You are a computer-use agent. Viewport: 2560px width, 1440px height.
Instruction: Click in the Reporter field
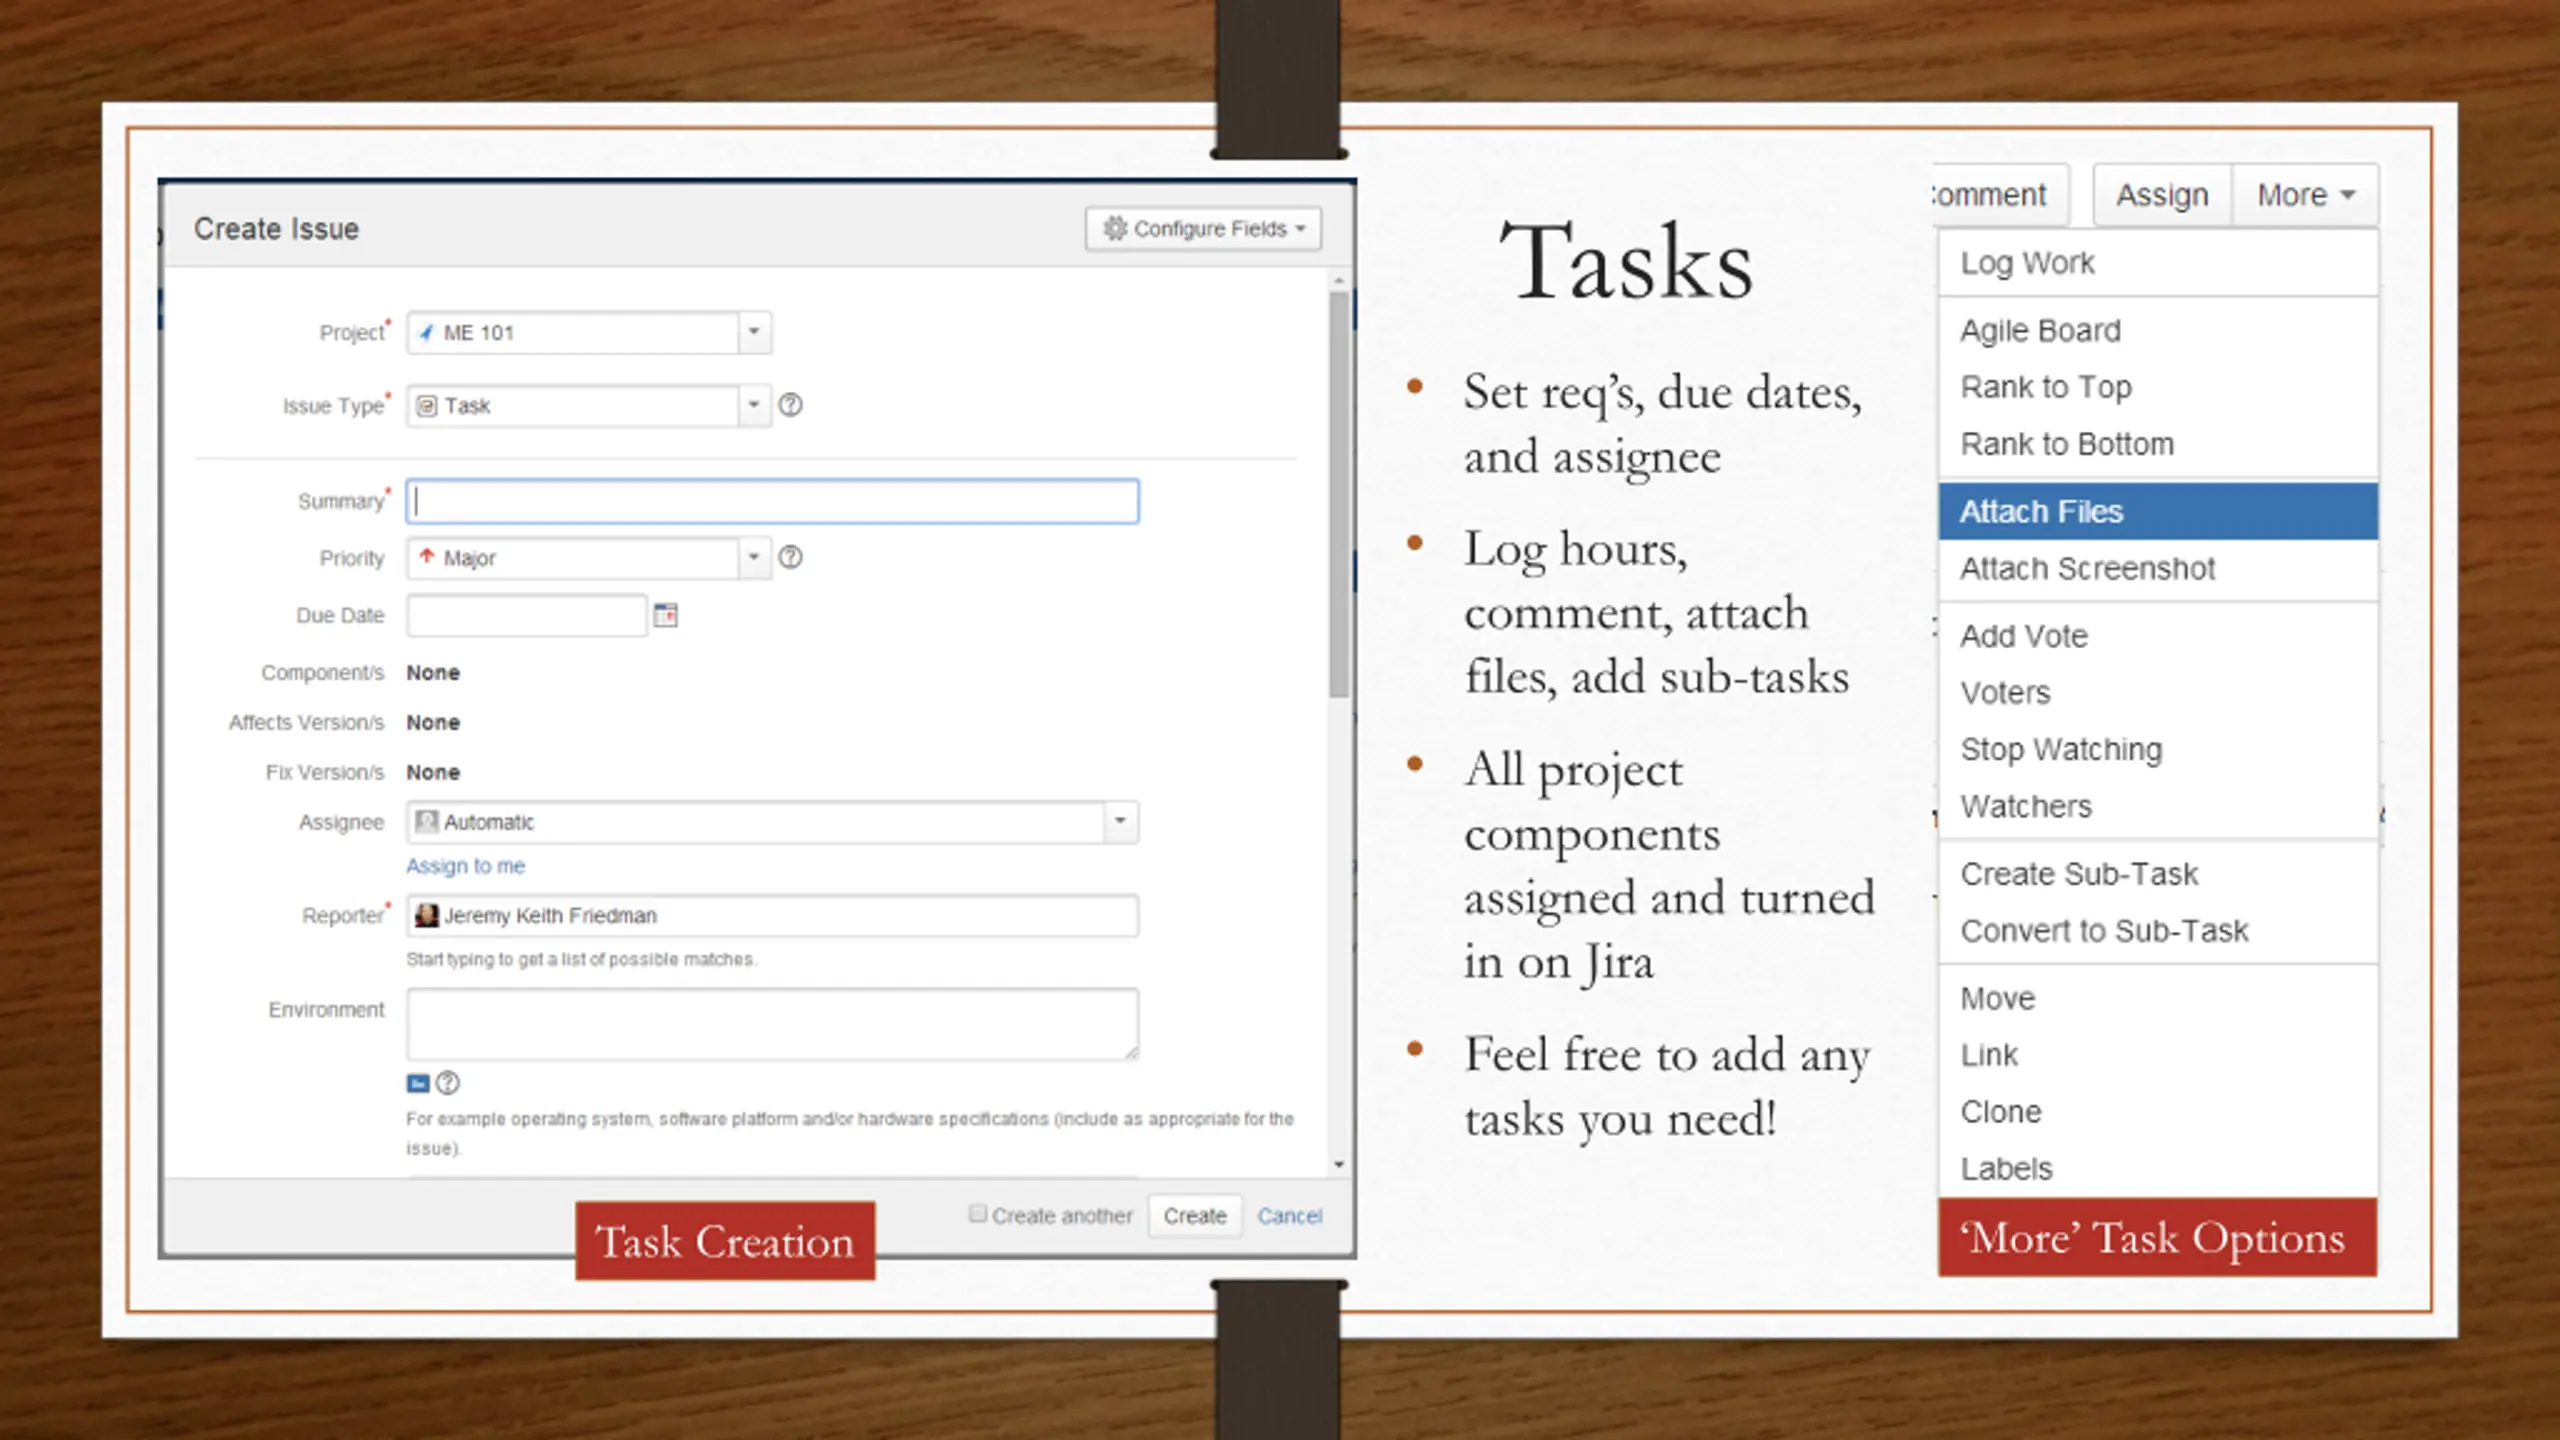(772, 915)
